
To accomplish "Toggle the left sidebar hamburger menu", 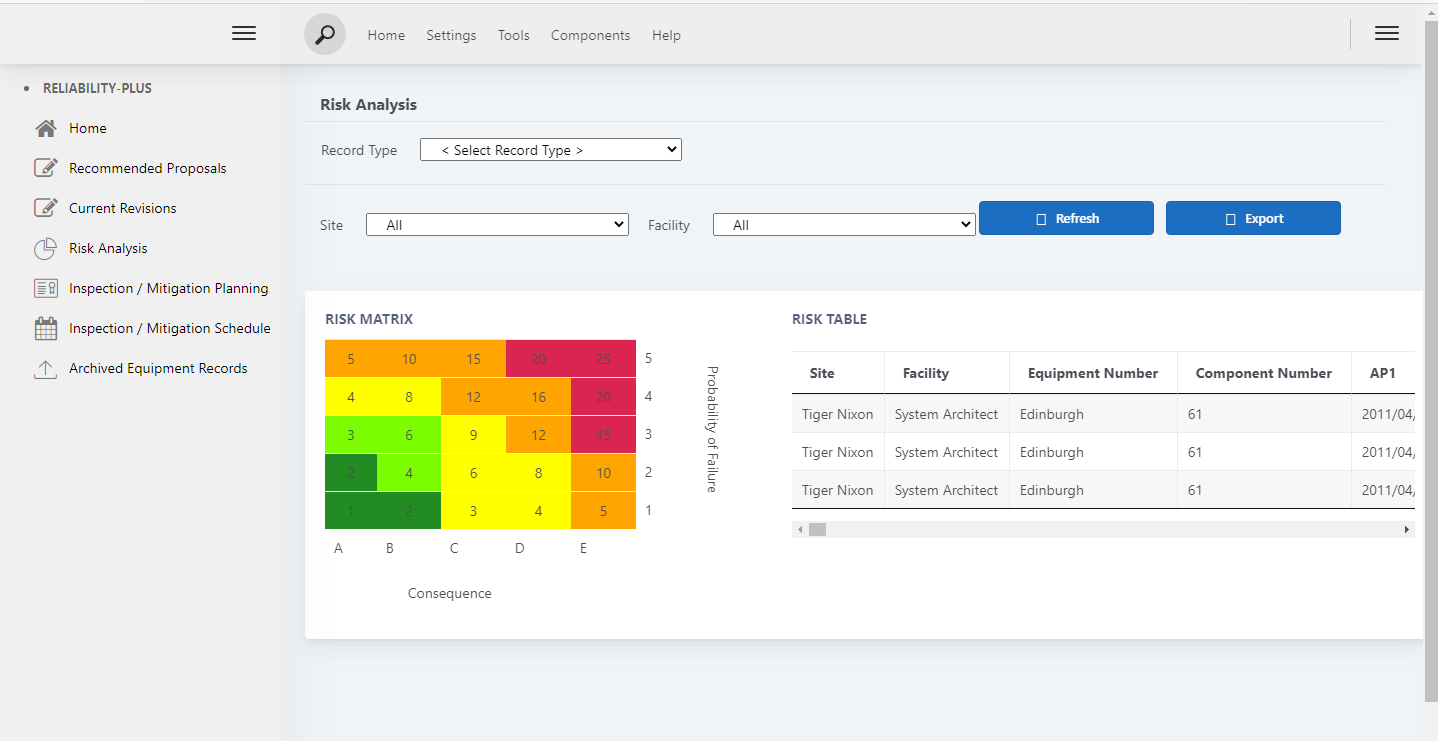I will coord(244,33).
